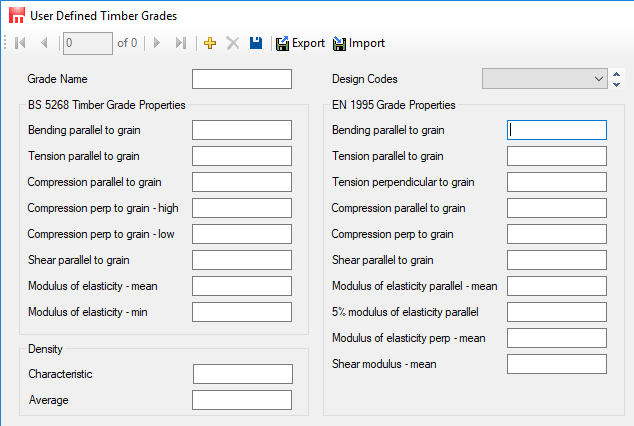Go to the first record
The height and width of the screenshot is (426, 634).
tap(20, 43)
